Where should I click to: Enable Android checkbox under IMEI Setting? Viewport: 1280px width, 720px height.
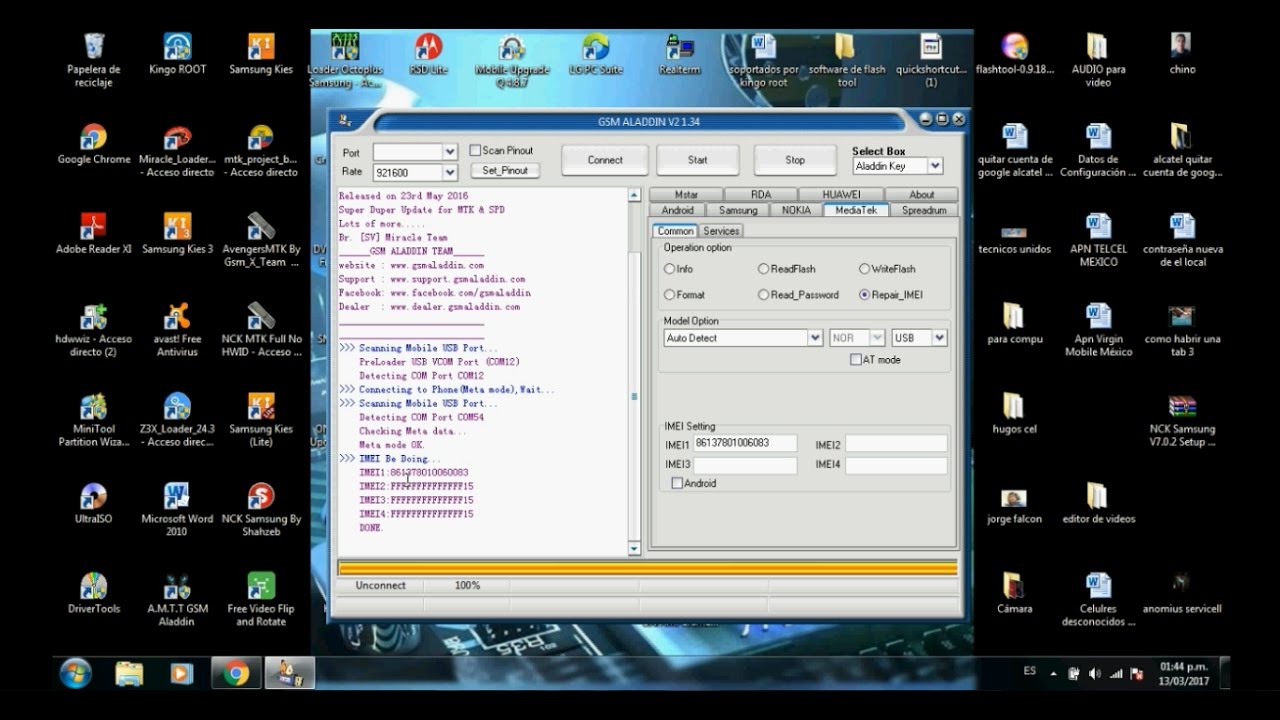677,483
